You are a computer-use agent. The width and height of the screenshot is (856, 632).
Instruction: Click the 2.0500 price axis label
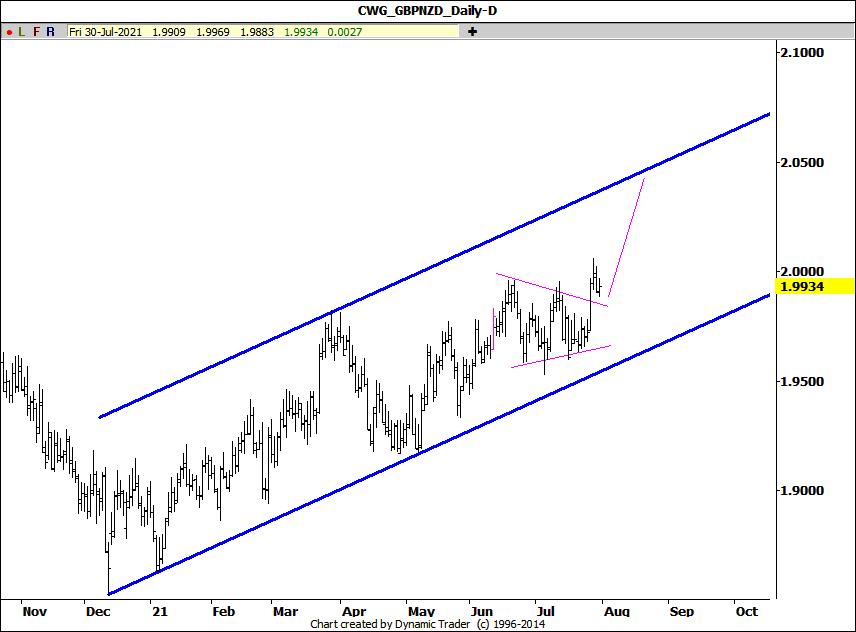coord(802,163)
